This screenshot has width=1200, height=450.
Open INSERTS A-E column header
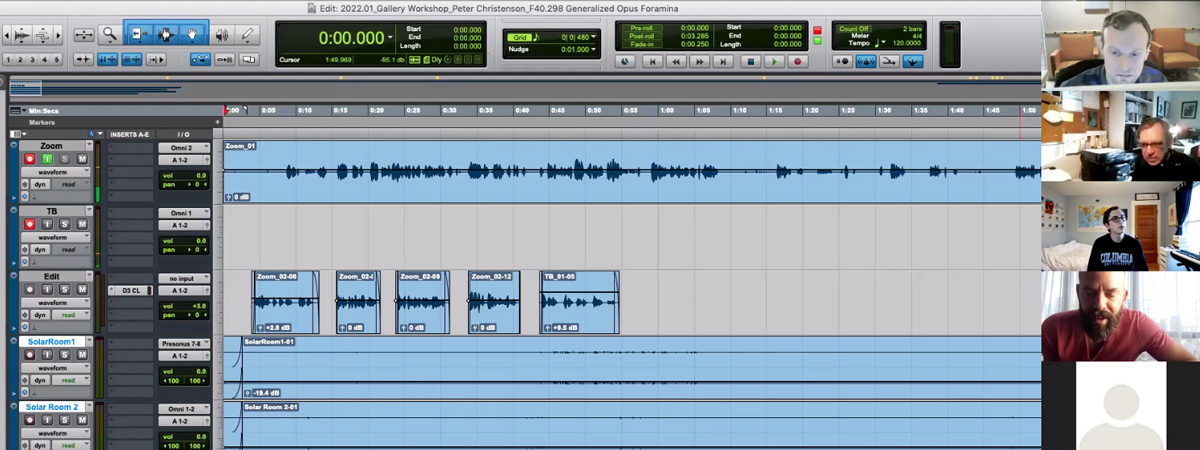pyautogui.click(x=130, y=134)
